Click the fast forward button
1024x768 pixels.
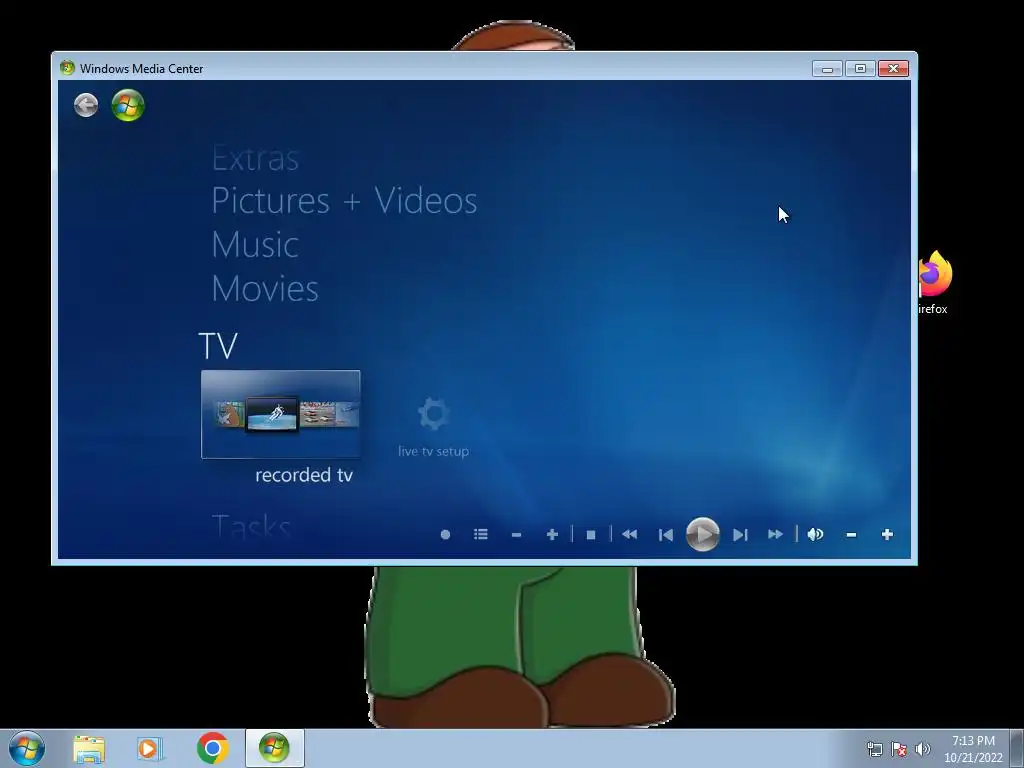pos(775,534)
